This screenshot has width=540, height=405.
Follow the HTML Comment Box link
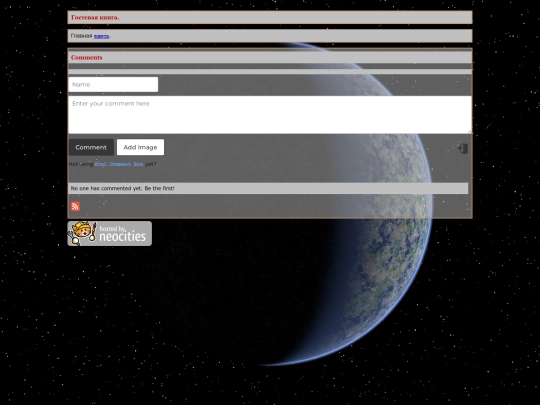119,164
